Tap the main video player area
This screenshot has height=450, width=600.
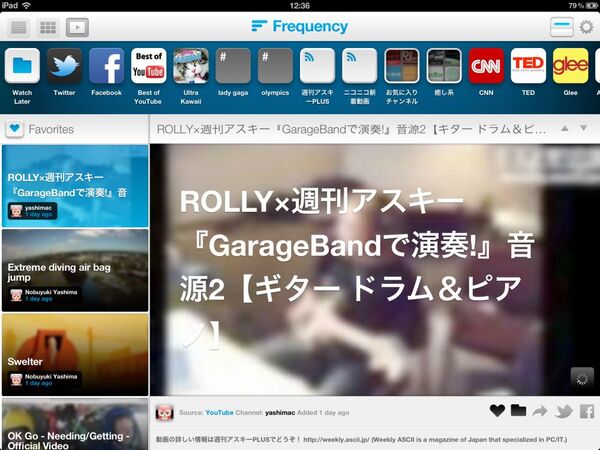(375, 270)
